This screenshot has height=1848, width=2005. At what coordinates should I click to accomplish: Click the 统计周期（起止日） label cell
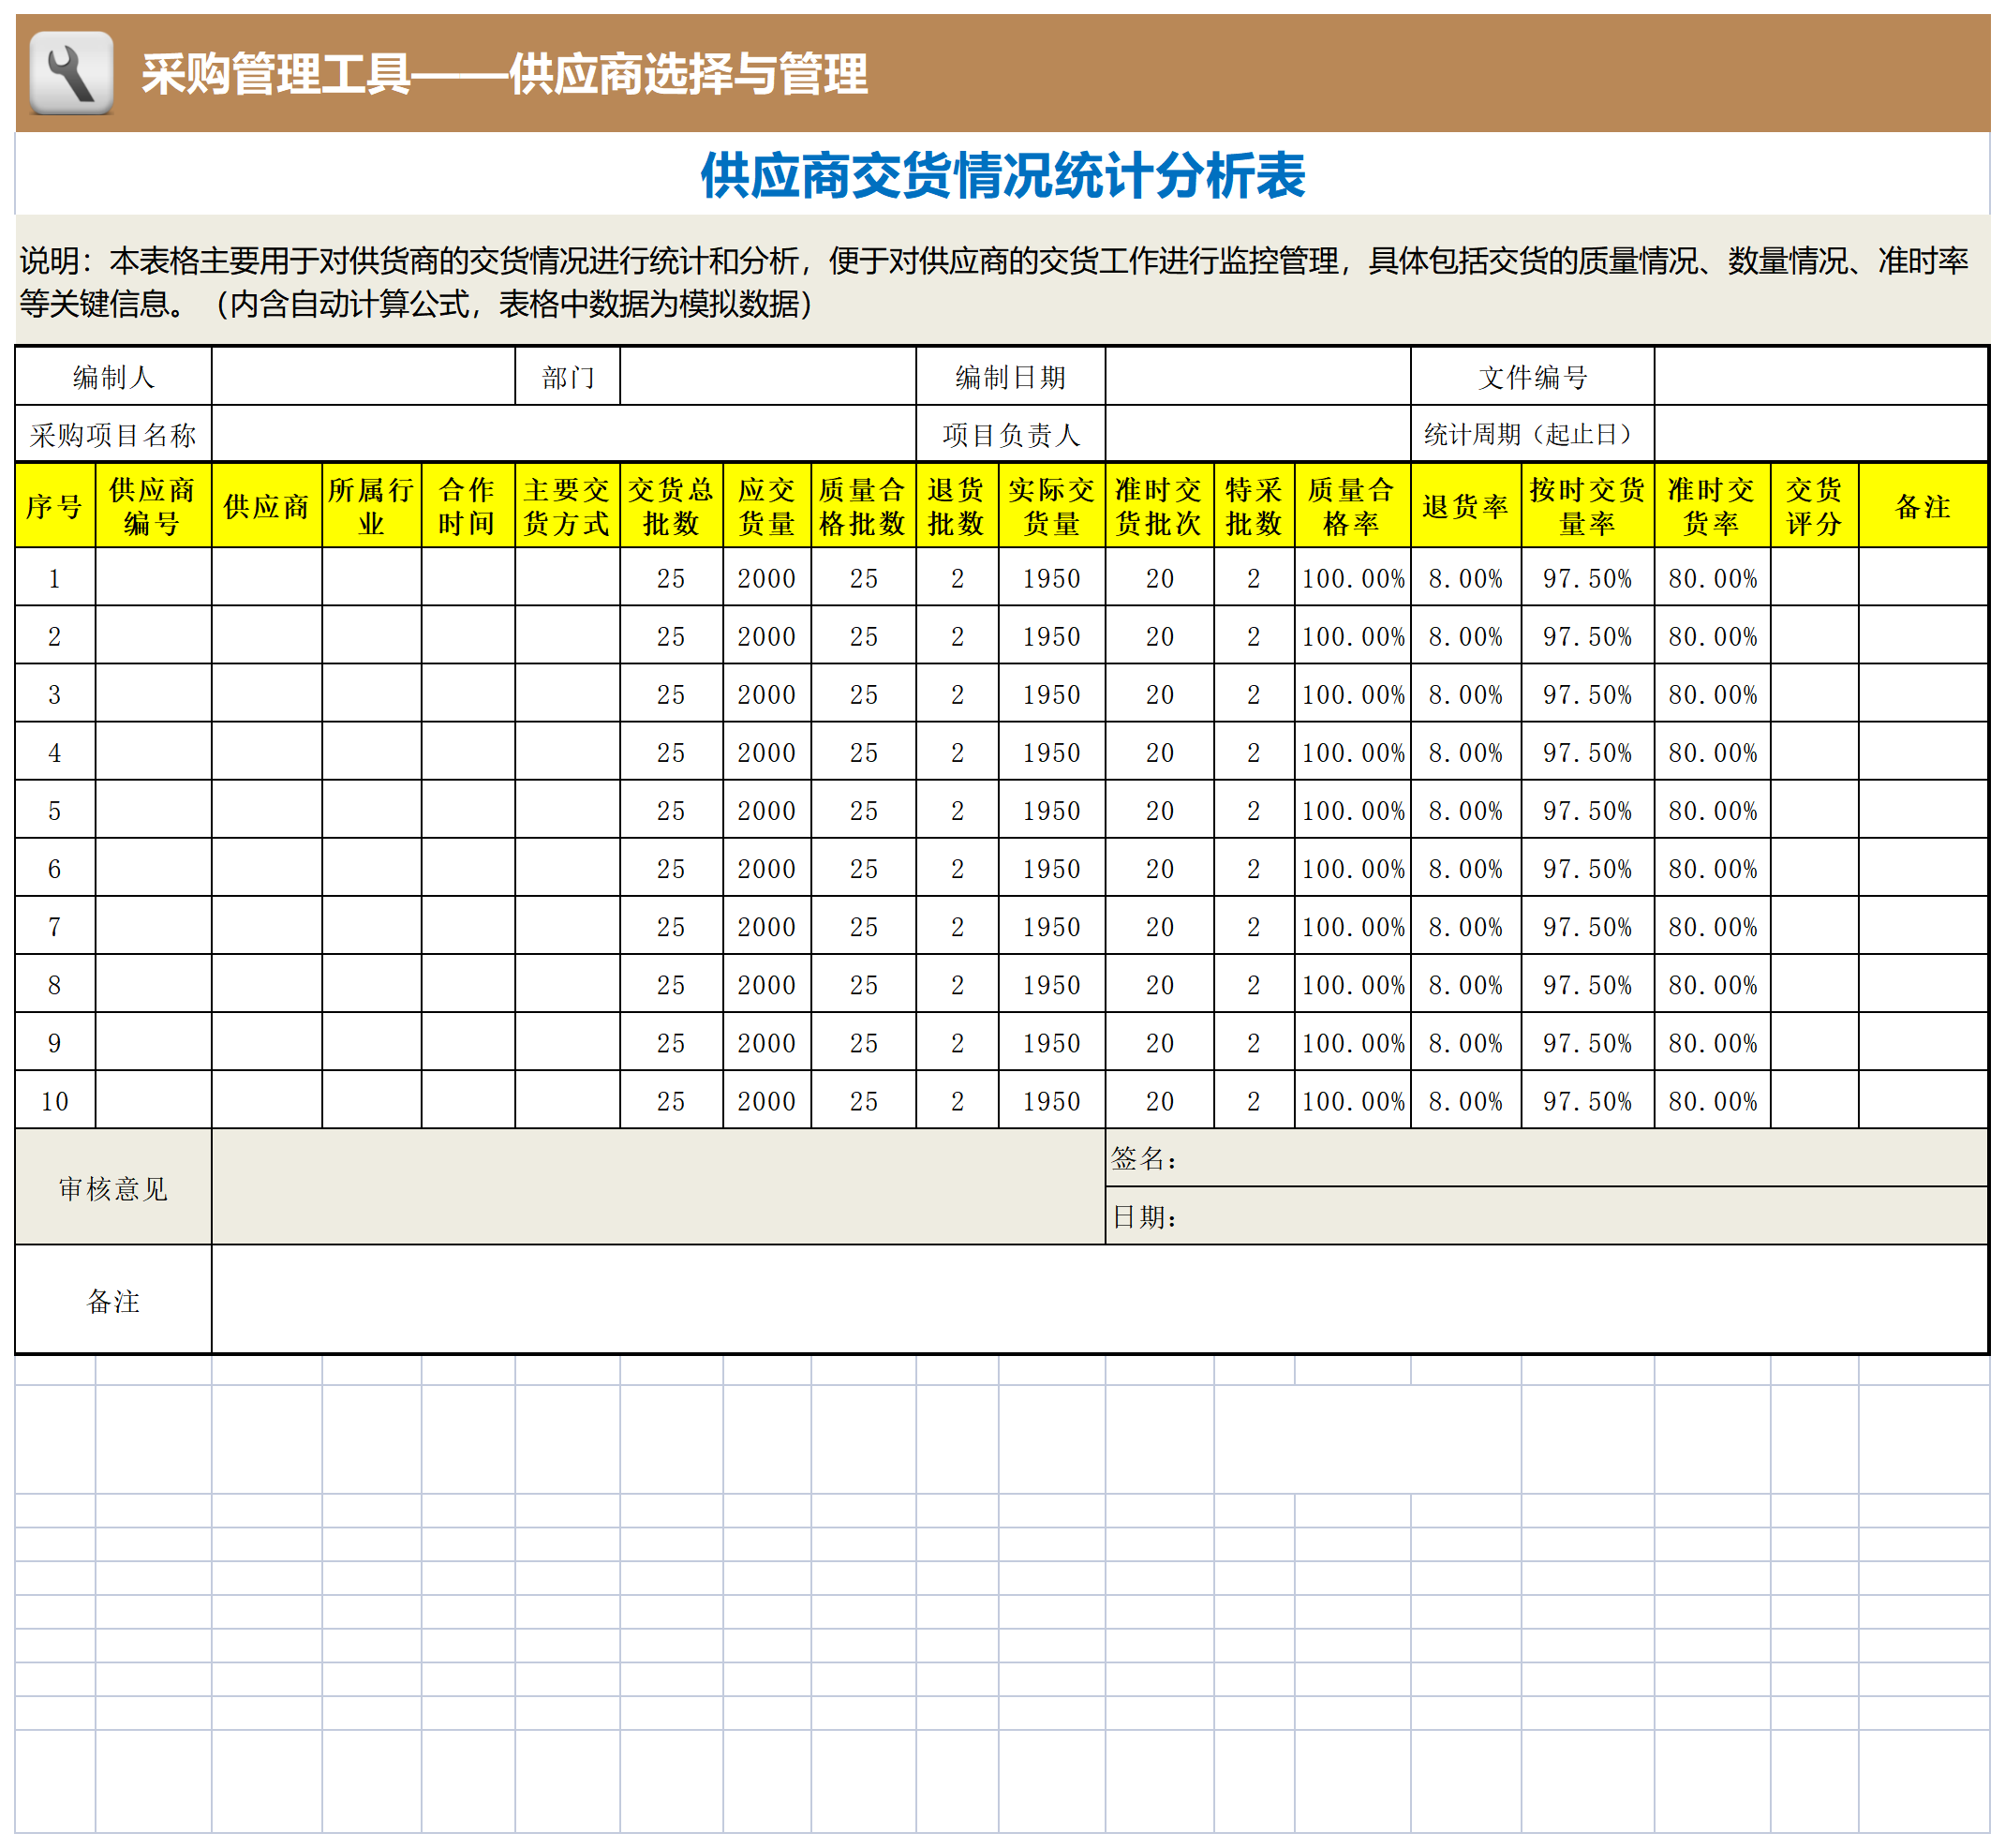[1532, 434]
